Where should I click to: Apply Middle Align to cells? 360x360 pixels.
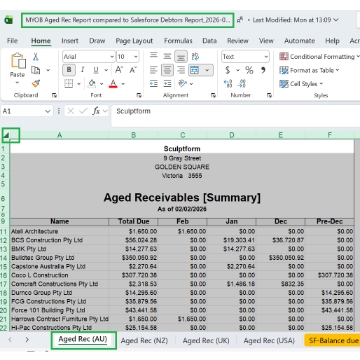coord(167,56)
